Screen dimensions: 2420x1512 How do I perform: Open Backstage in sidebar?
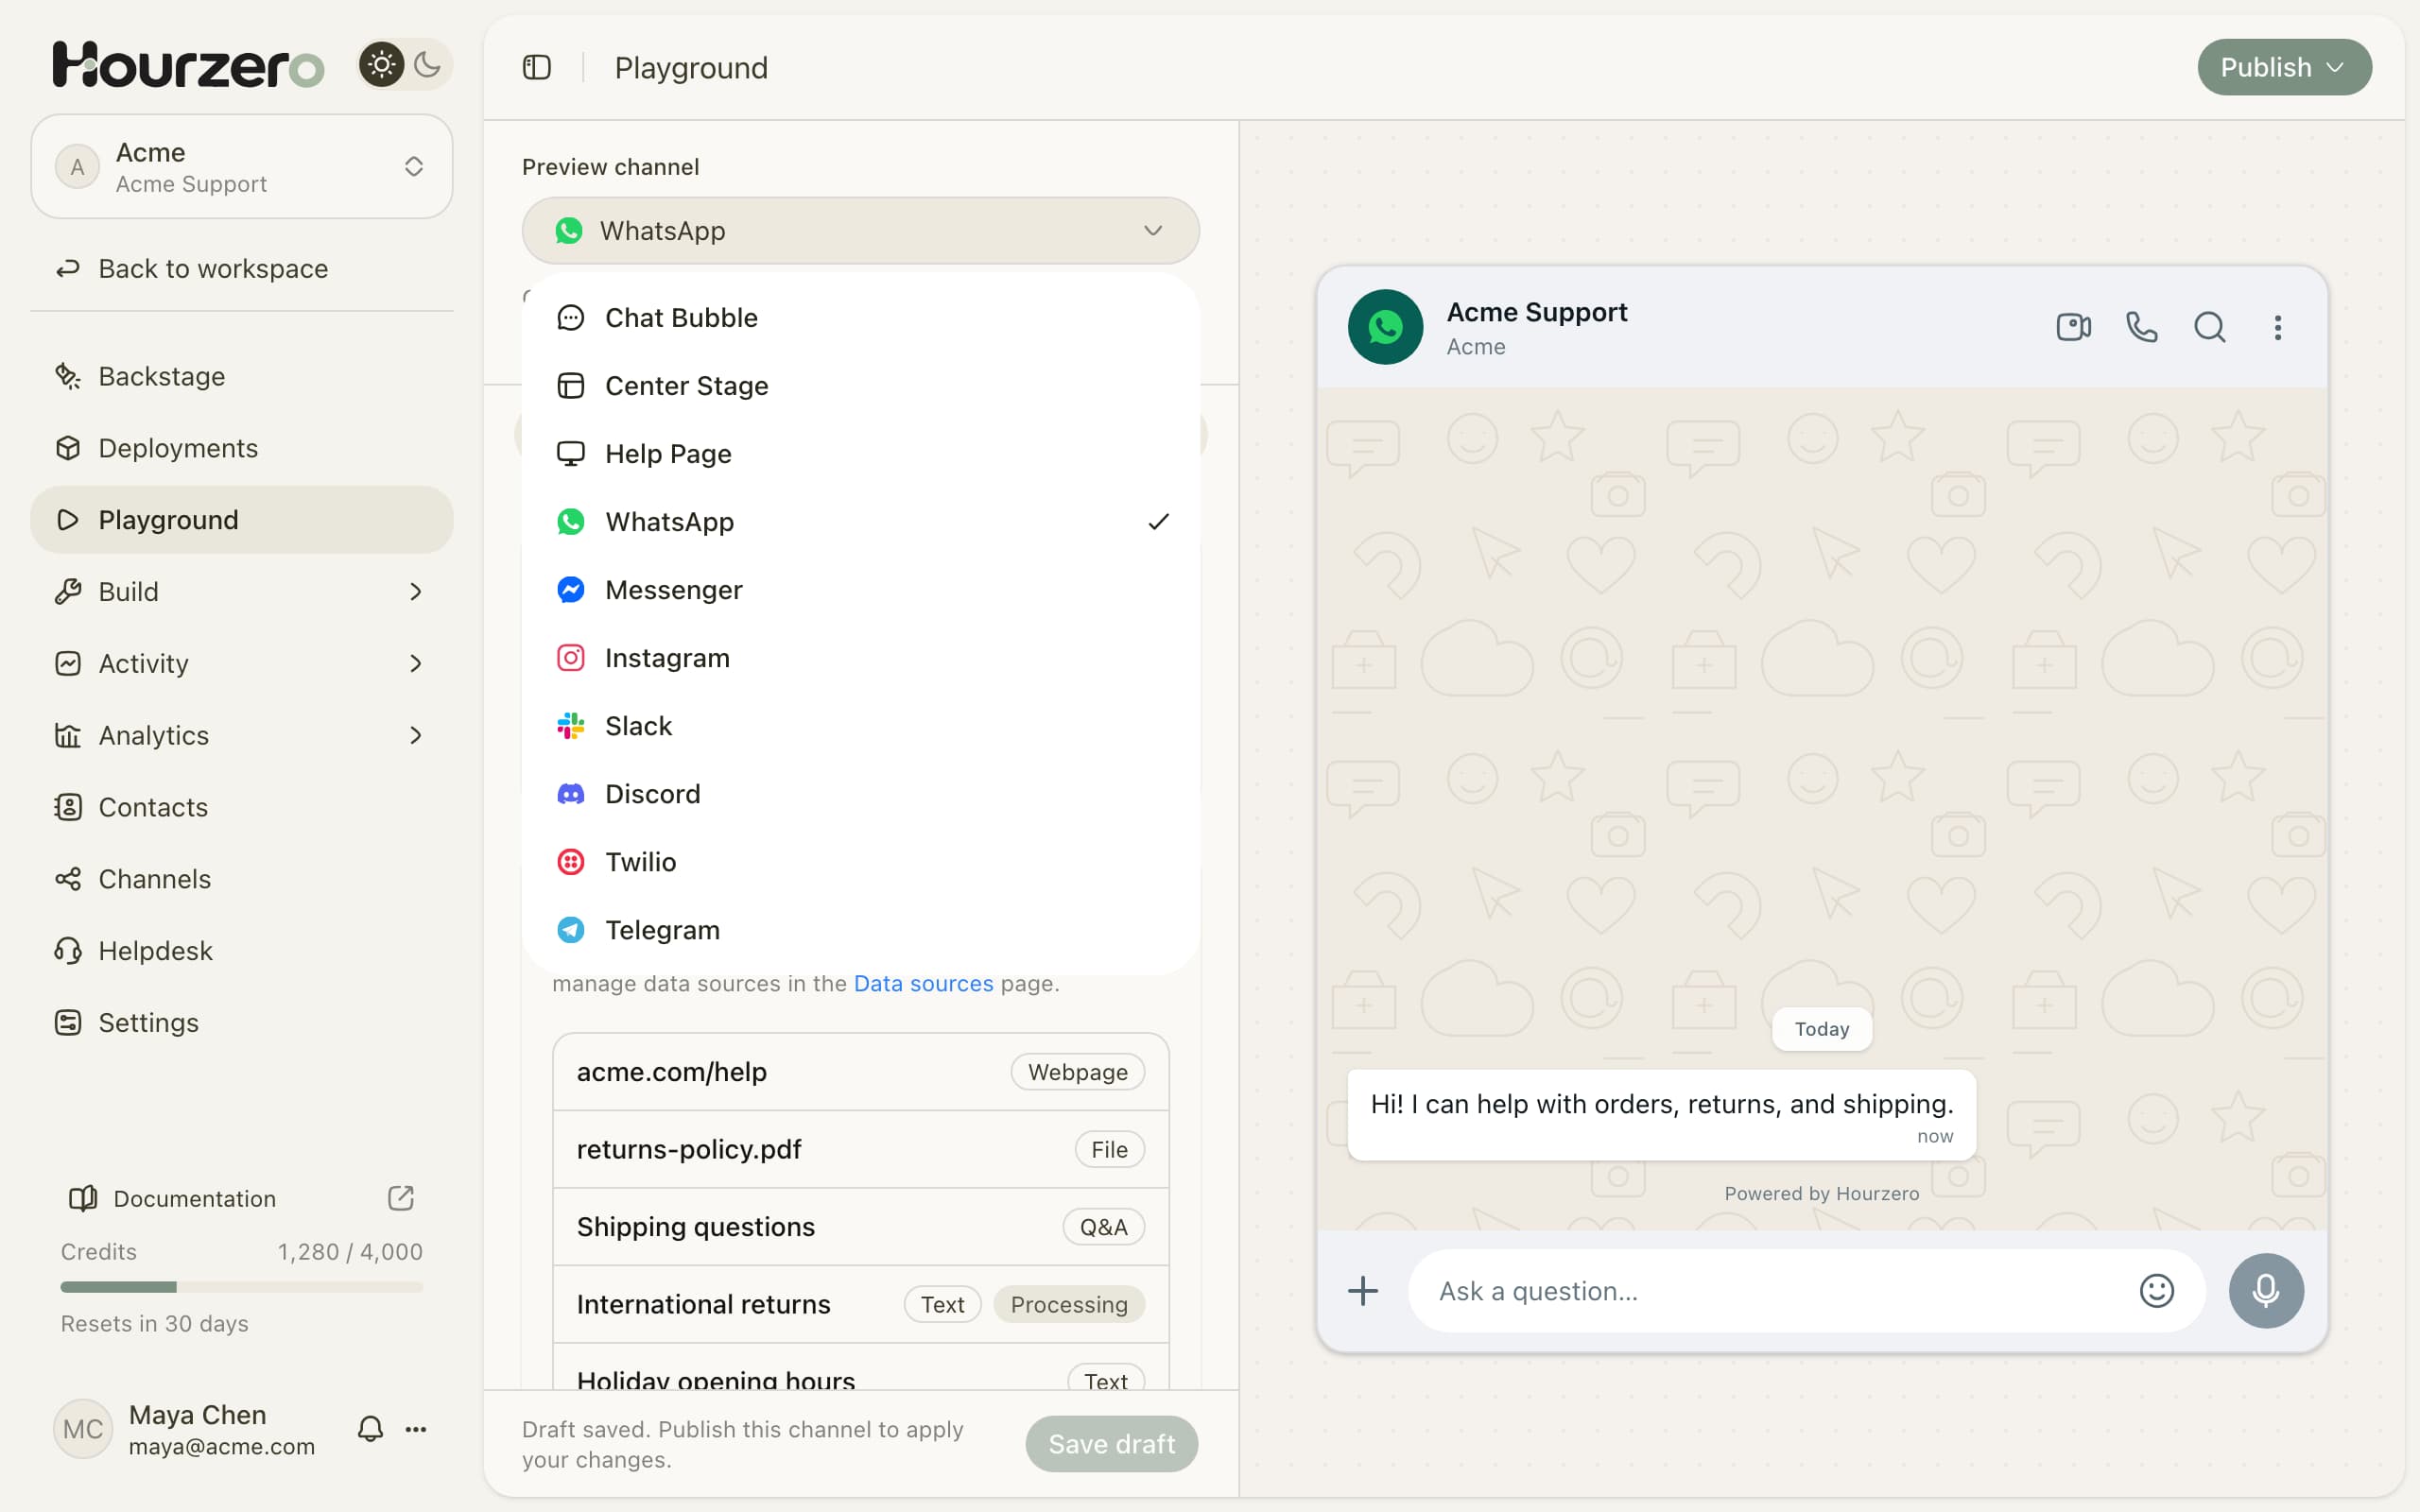[x=242, y=376]
